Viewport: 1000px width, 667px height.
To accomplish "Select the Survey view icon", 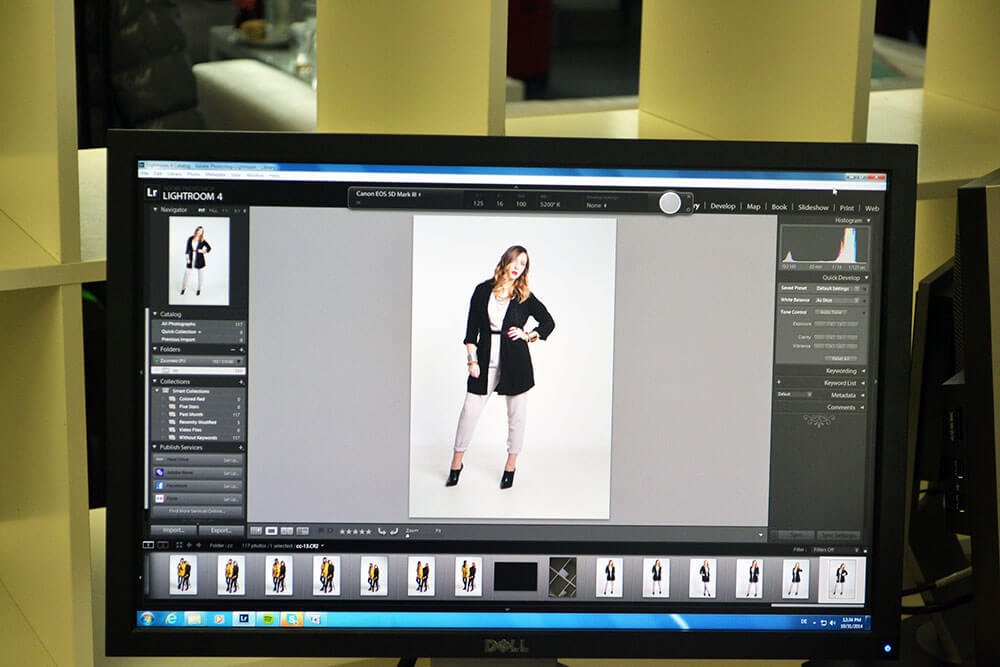I will point(302,531).
